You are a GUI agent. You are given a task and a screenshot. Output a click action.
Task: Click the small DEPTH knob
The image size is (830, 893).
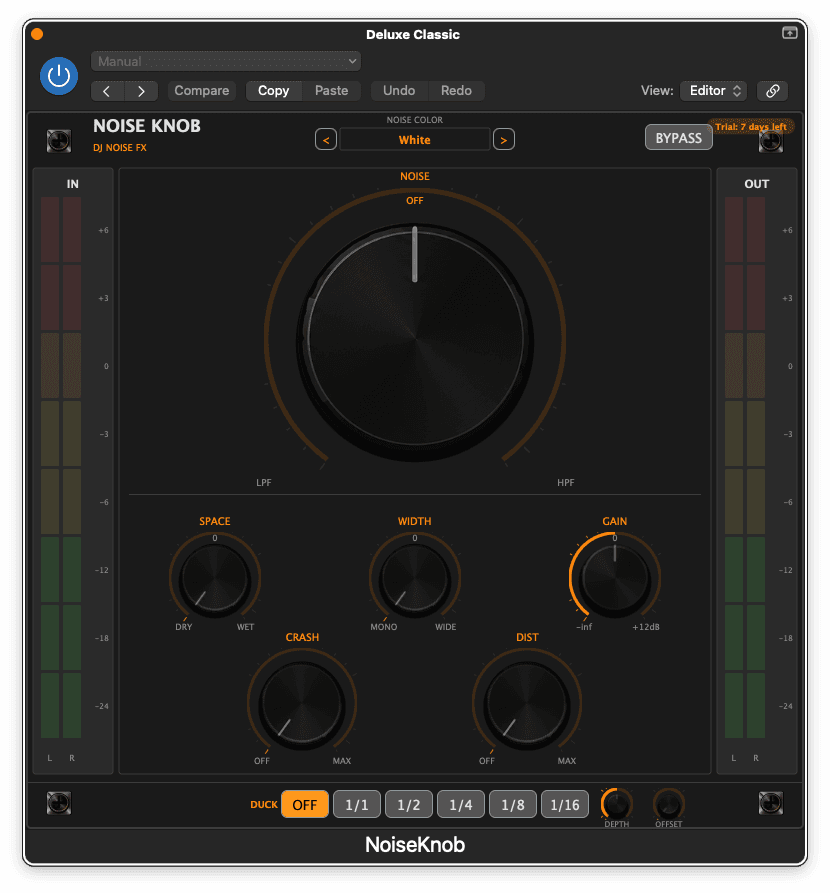tap(616, 804)
